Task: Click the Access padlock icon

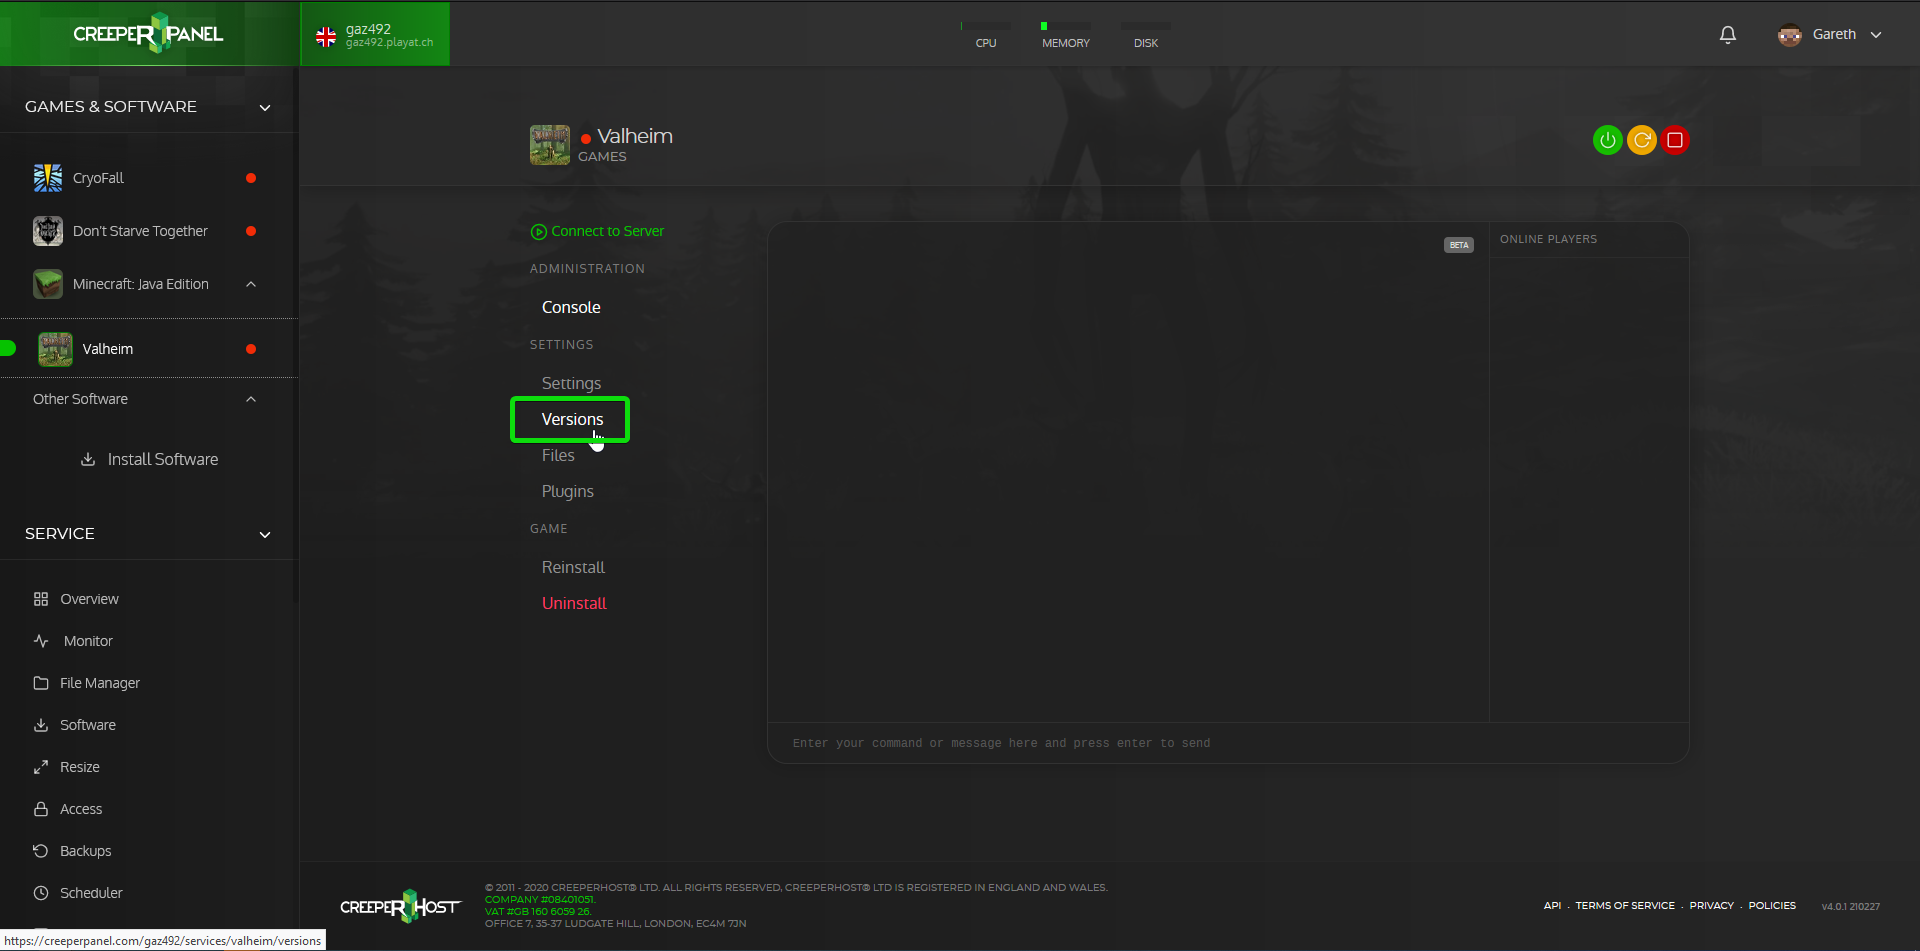Action: point(41,809)
